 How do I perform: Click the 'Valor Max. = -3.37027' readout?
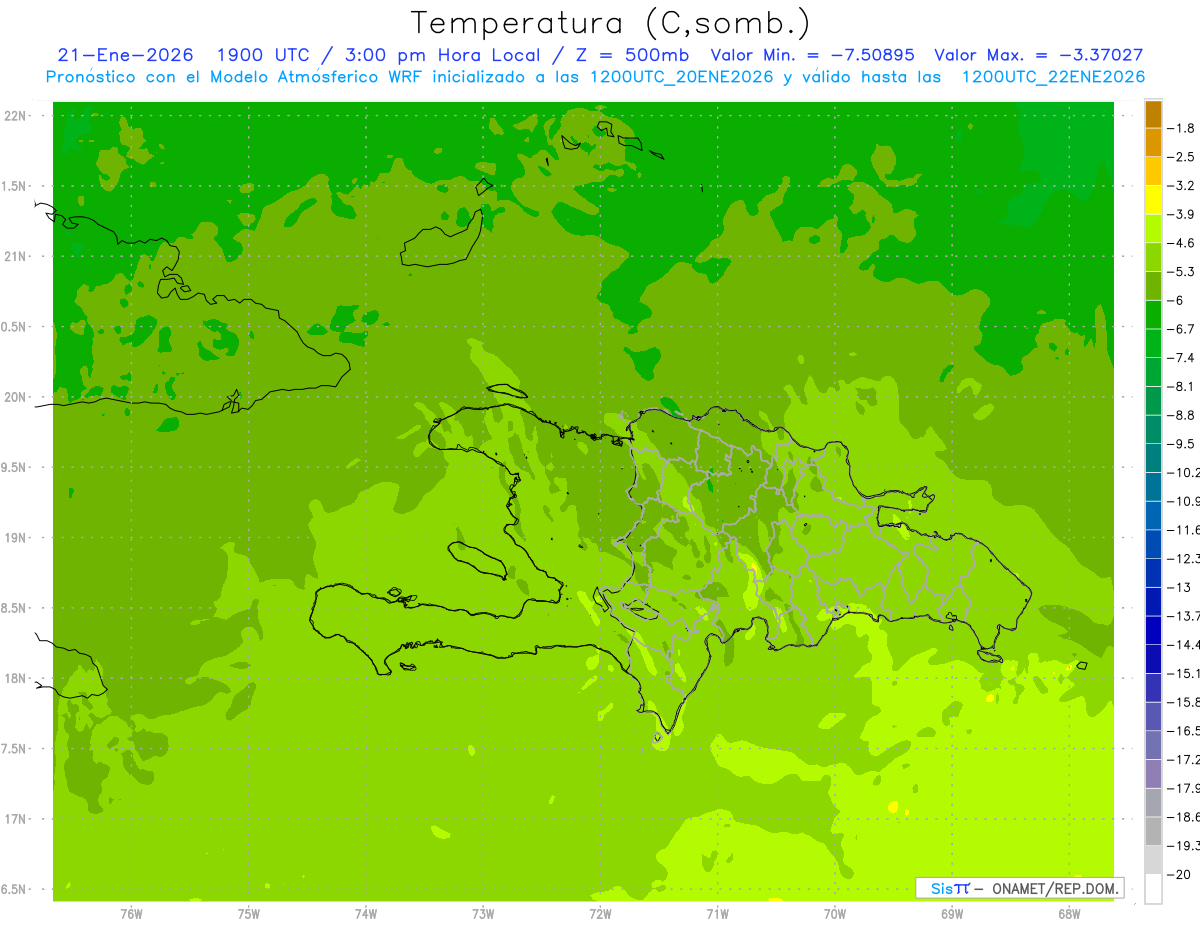coord(1039,56)
